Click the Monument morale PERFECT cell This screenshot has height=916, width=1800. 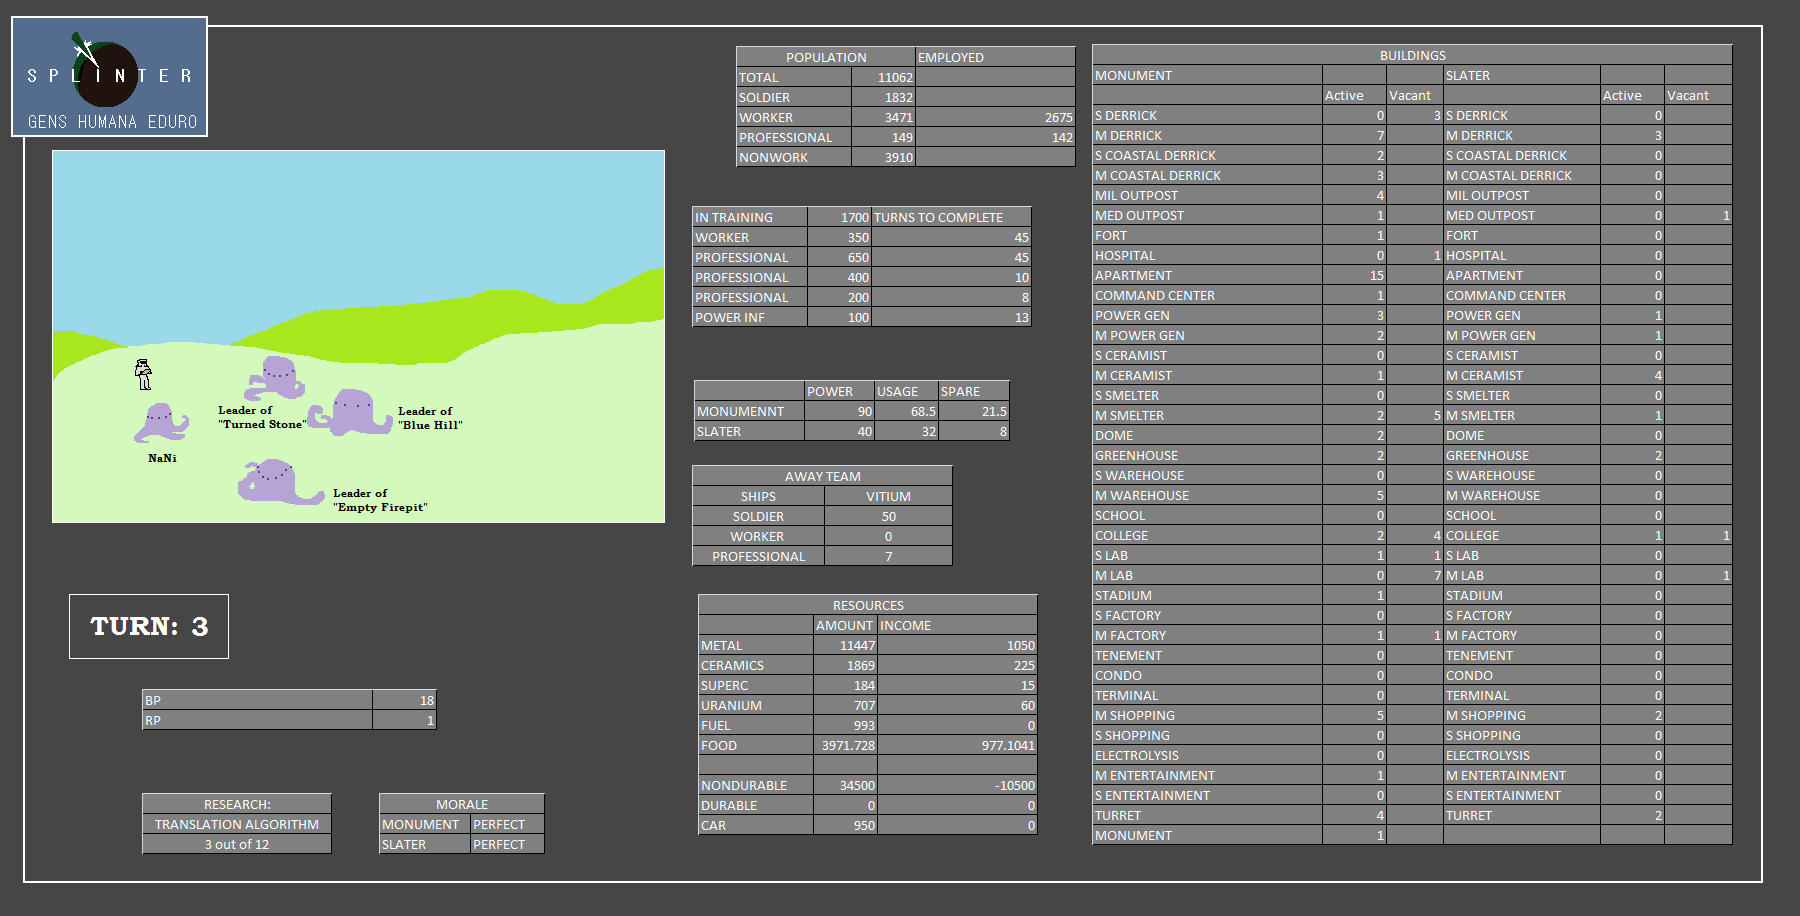point(506,824)
